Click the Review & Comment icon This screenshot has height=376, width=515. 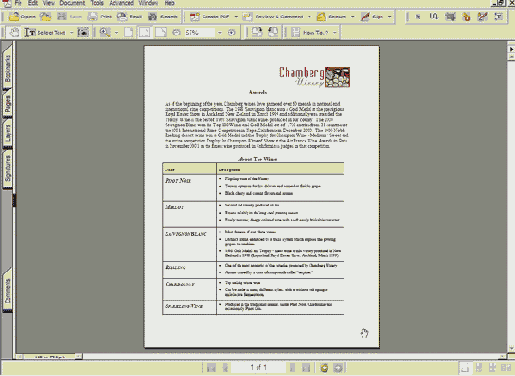pyautogui.click(x=247, y=16)
